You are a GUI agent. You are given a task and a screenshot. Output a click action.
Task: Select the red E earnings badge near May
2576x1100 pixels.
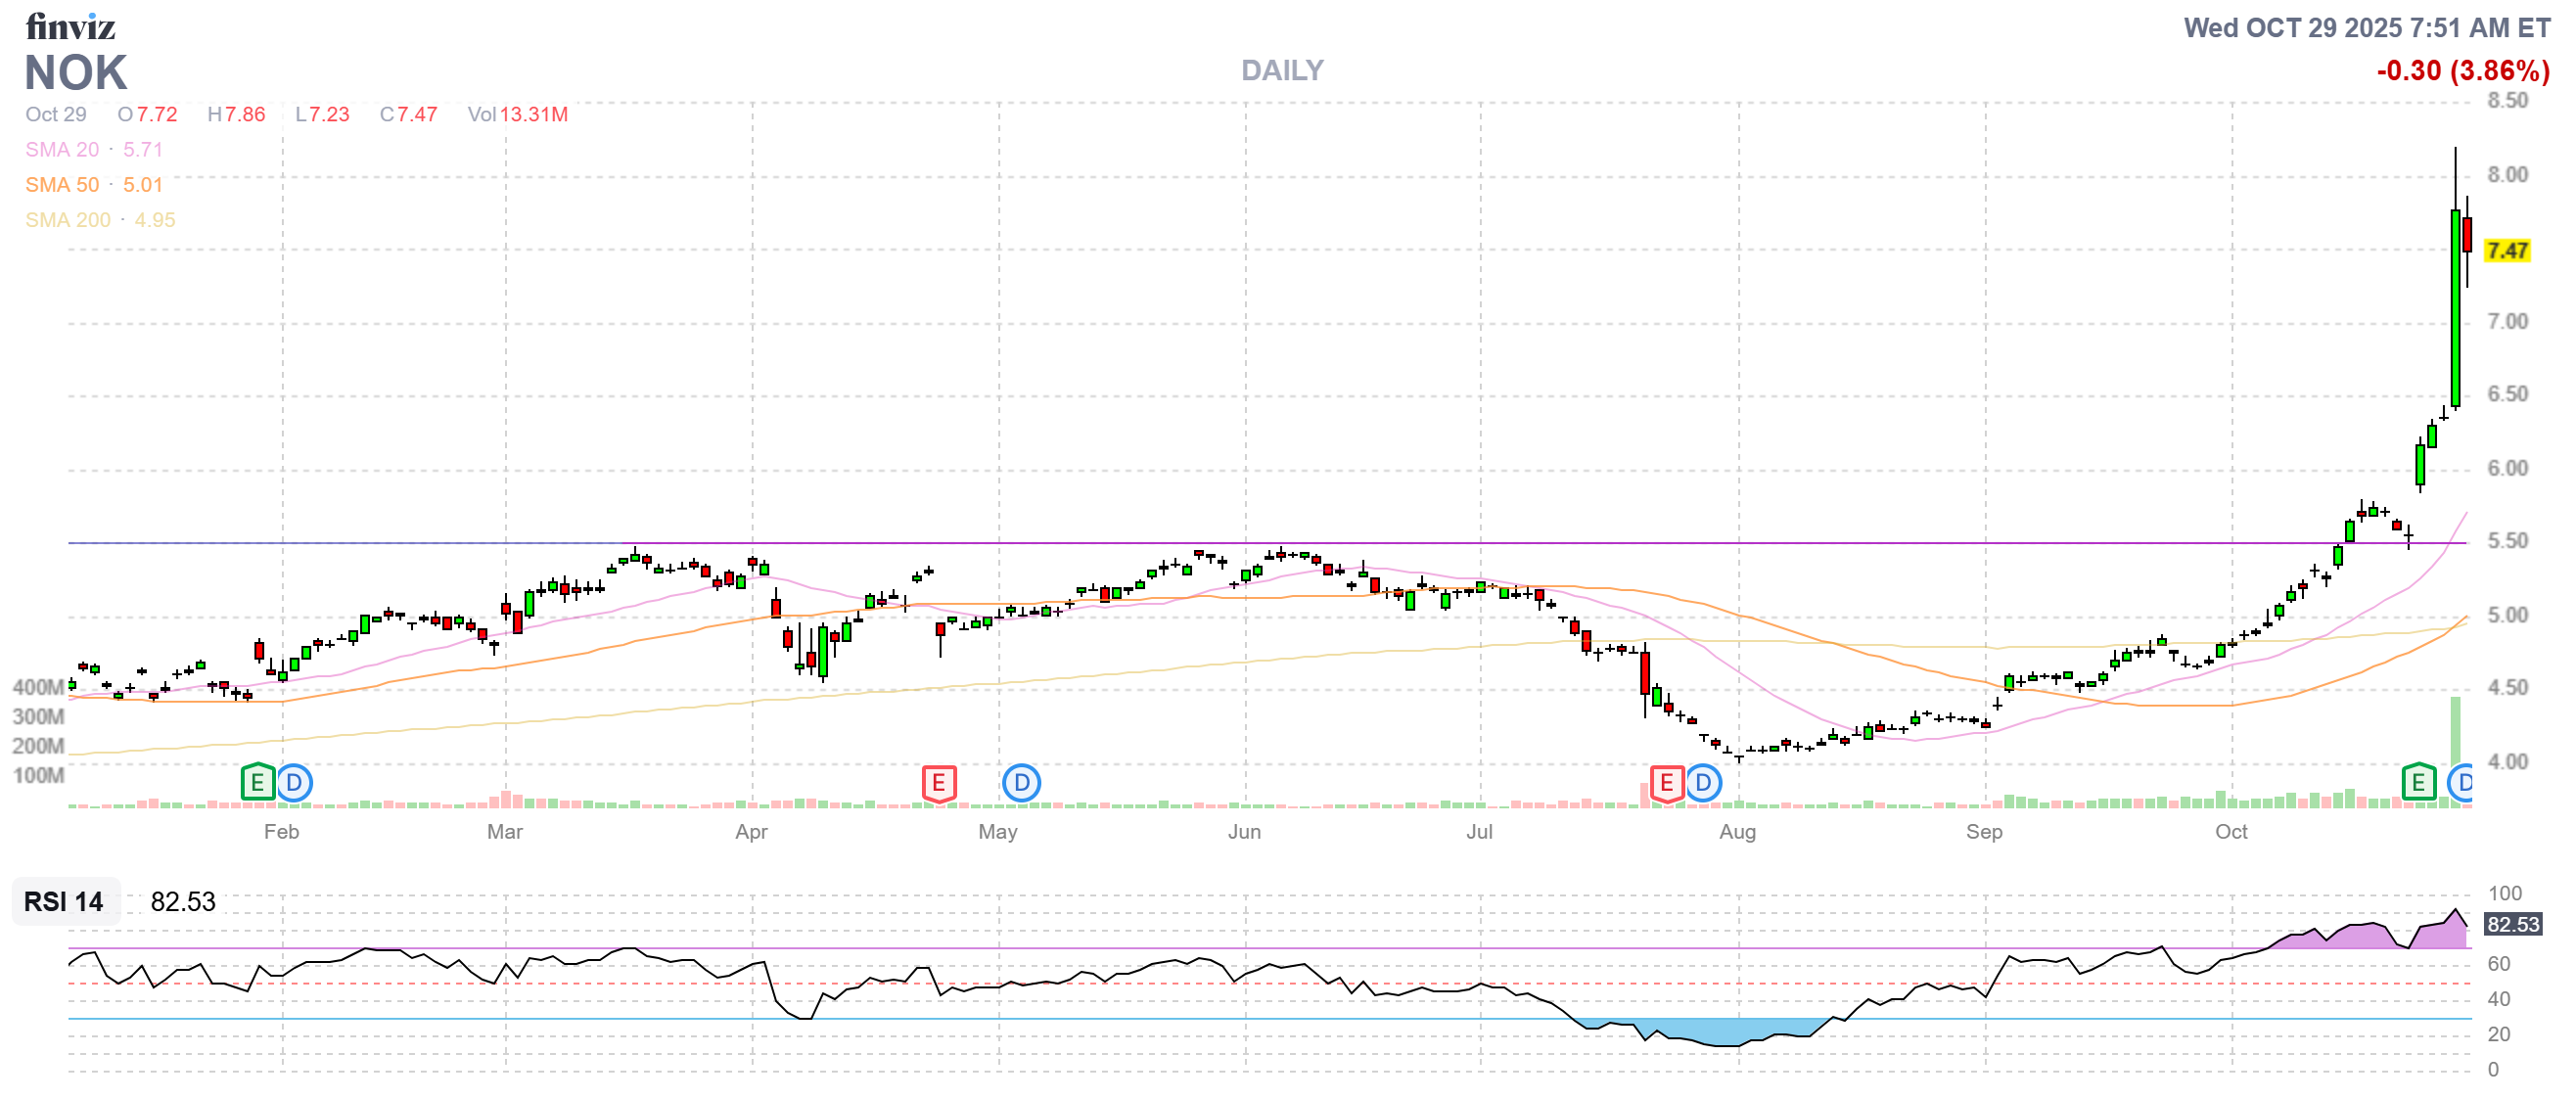point(938,784)
